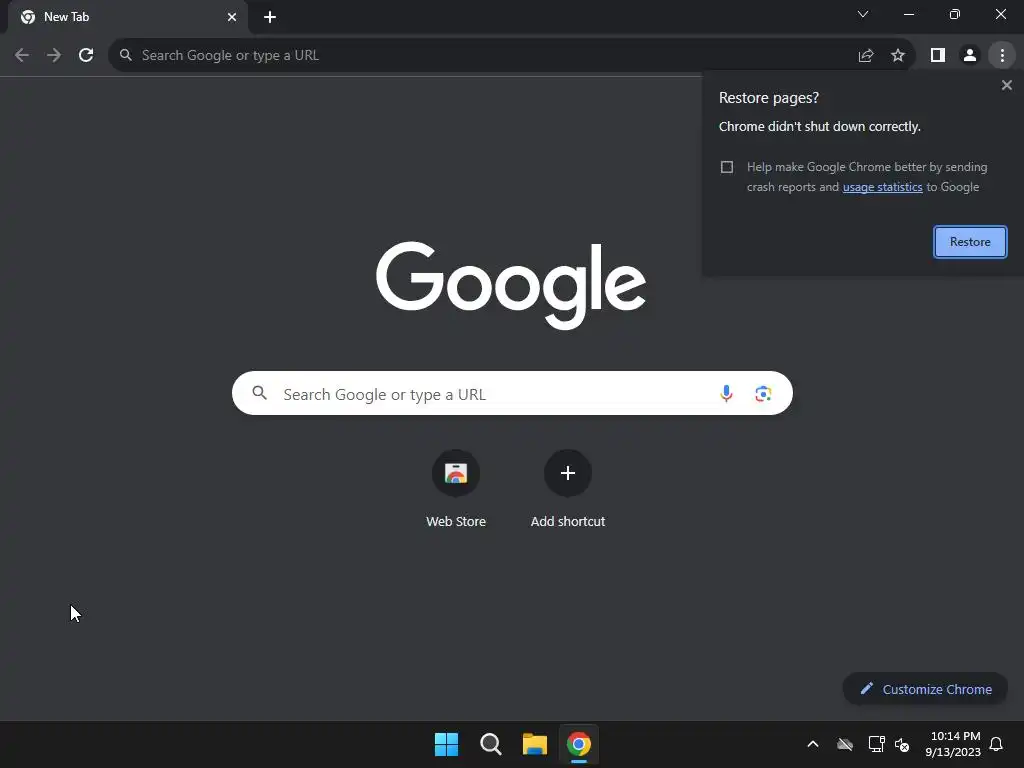Open the Web Store shortcut
The width and height of the screenshot is (1024, 768).
pos(456,490)
